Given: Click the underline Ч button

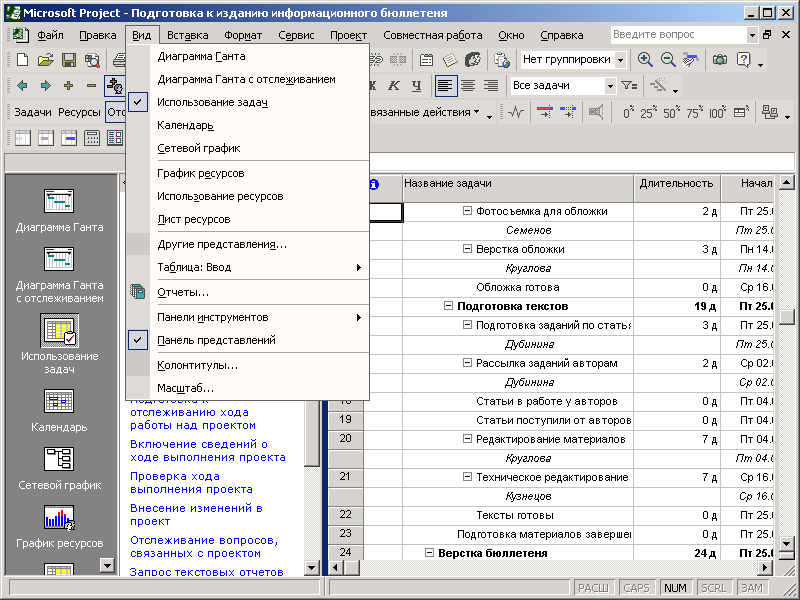Looking at the screenshot, I should (x=417, y=86).
